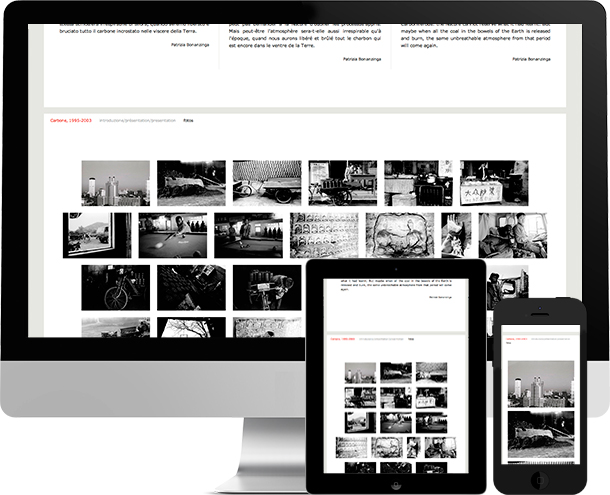
Task: Tap the large skyline photo on the iPhone
Action: [x=541, y=384]
